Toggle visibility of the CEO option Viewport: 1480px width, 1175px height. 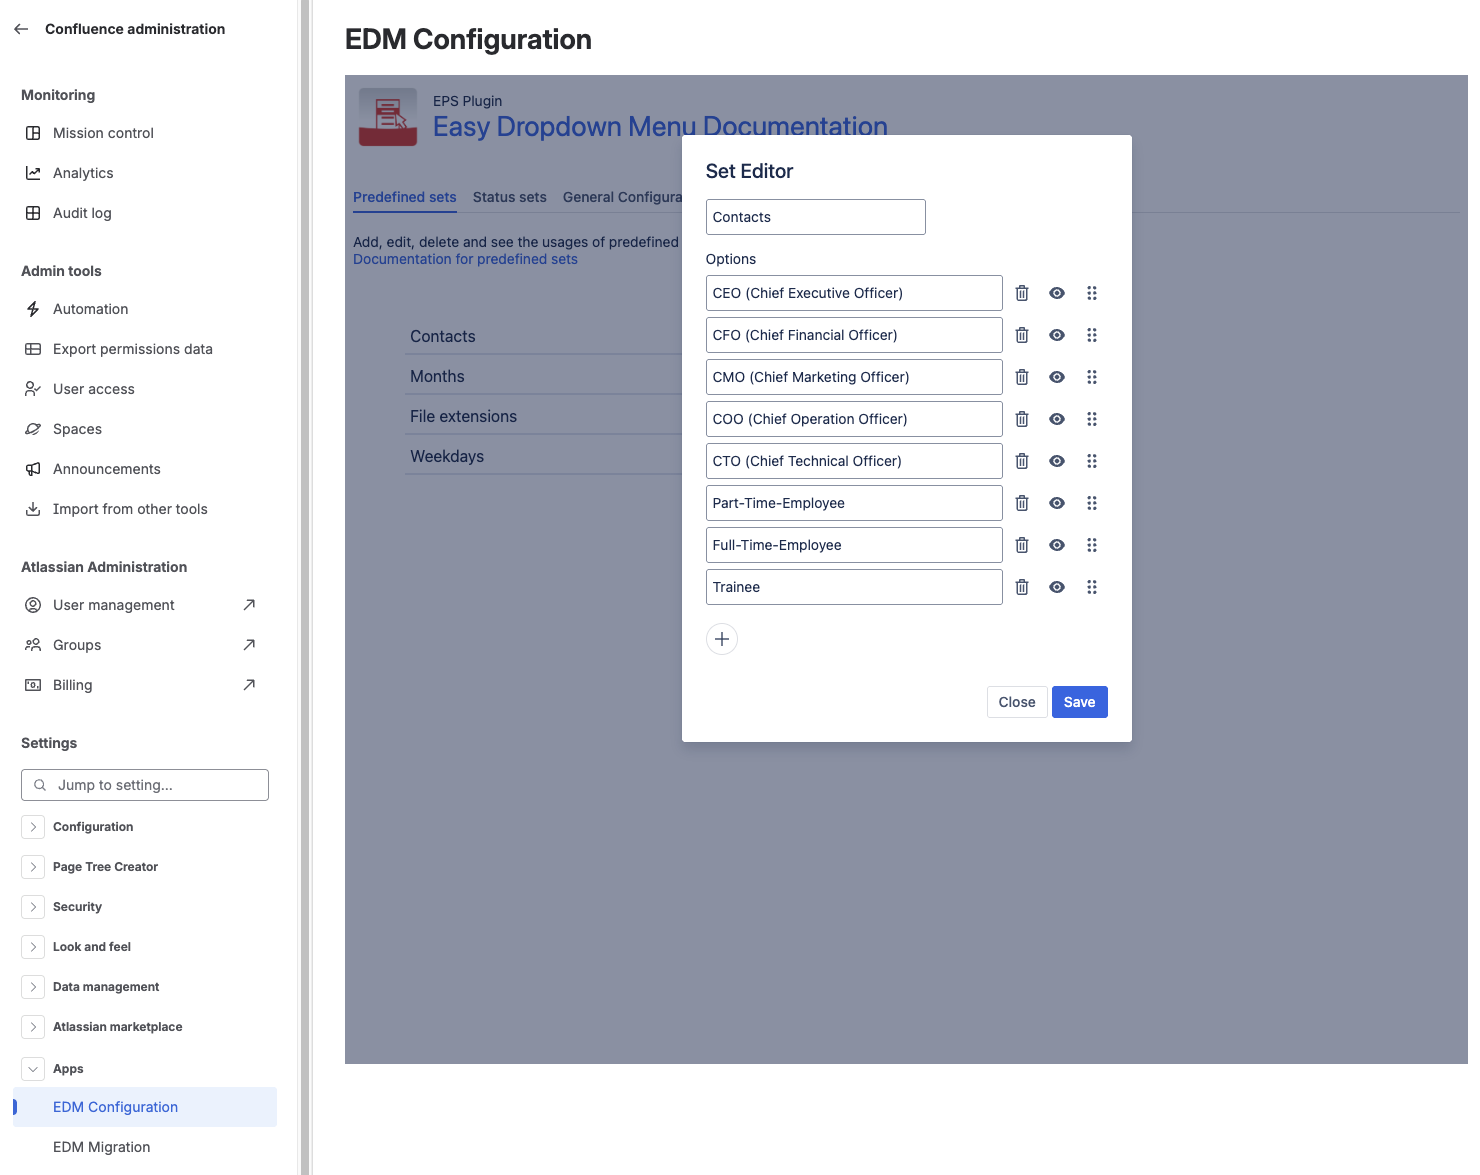coord(1057,293)
